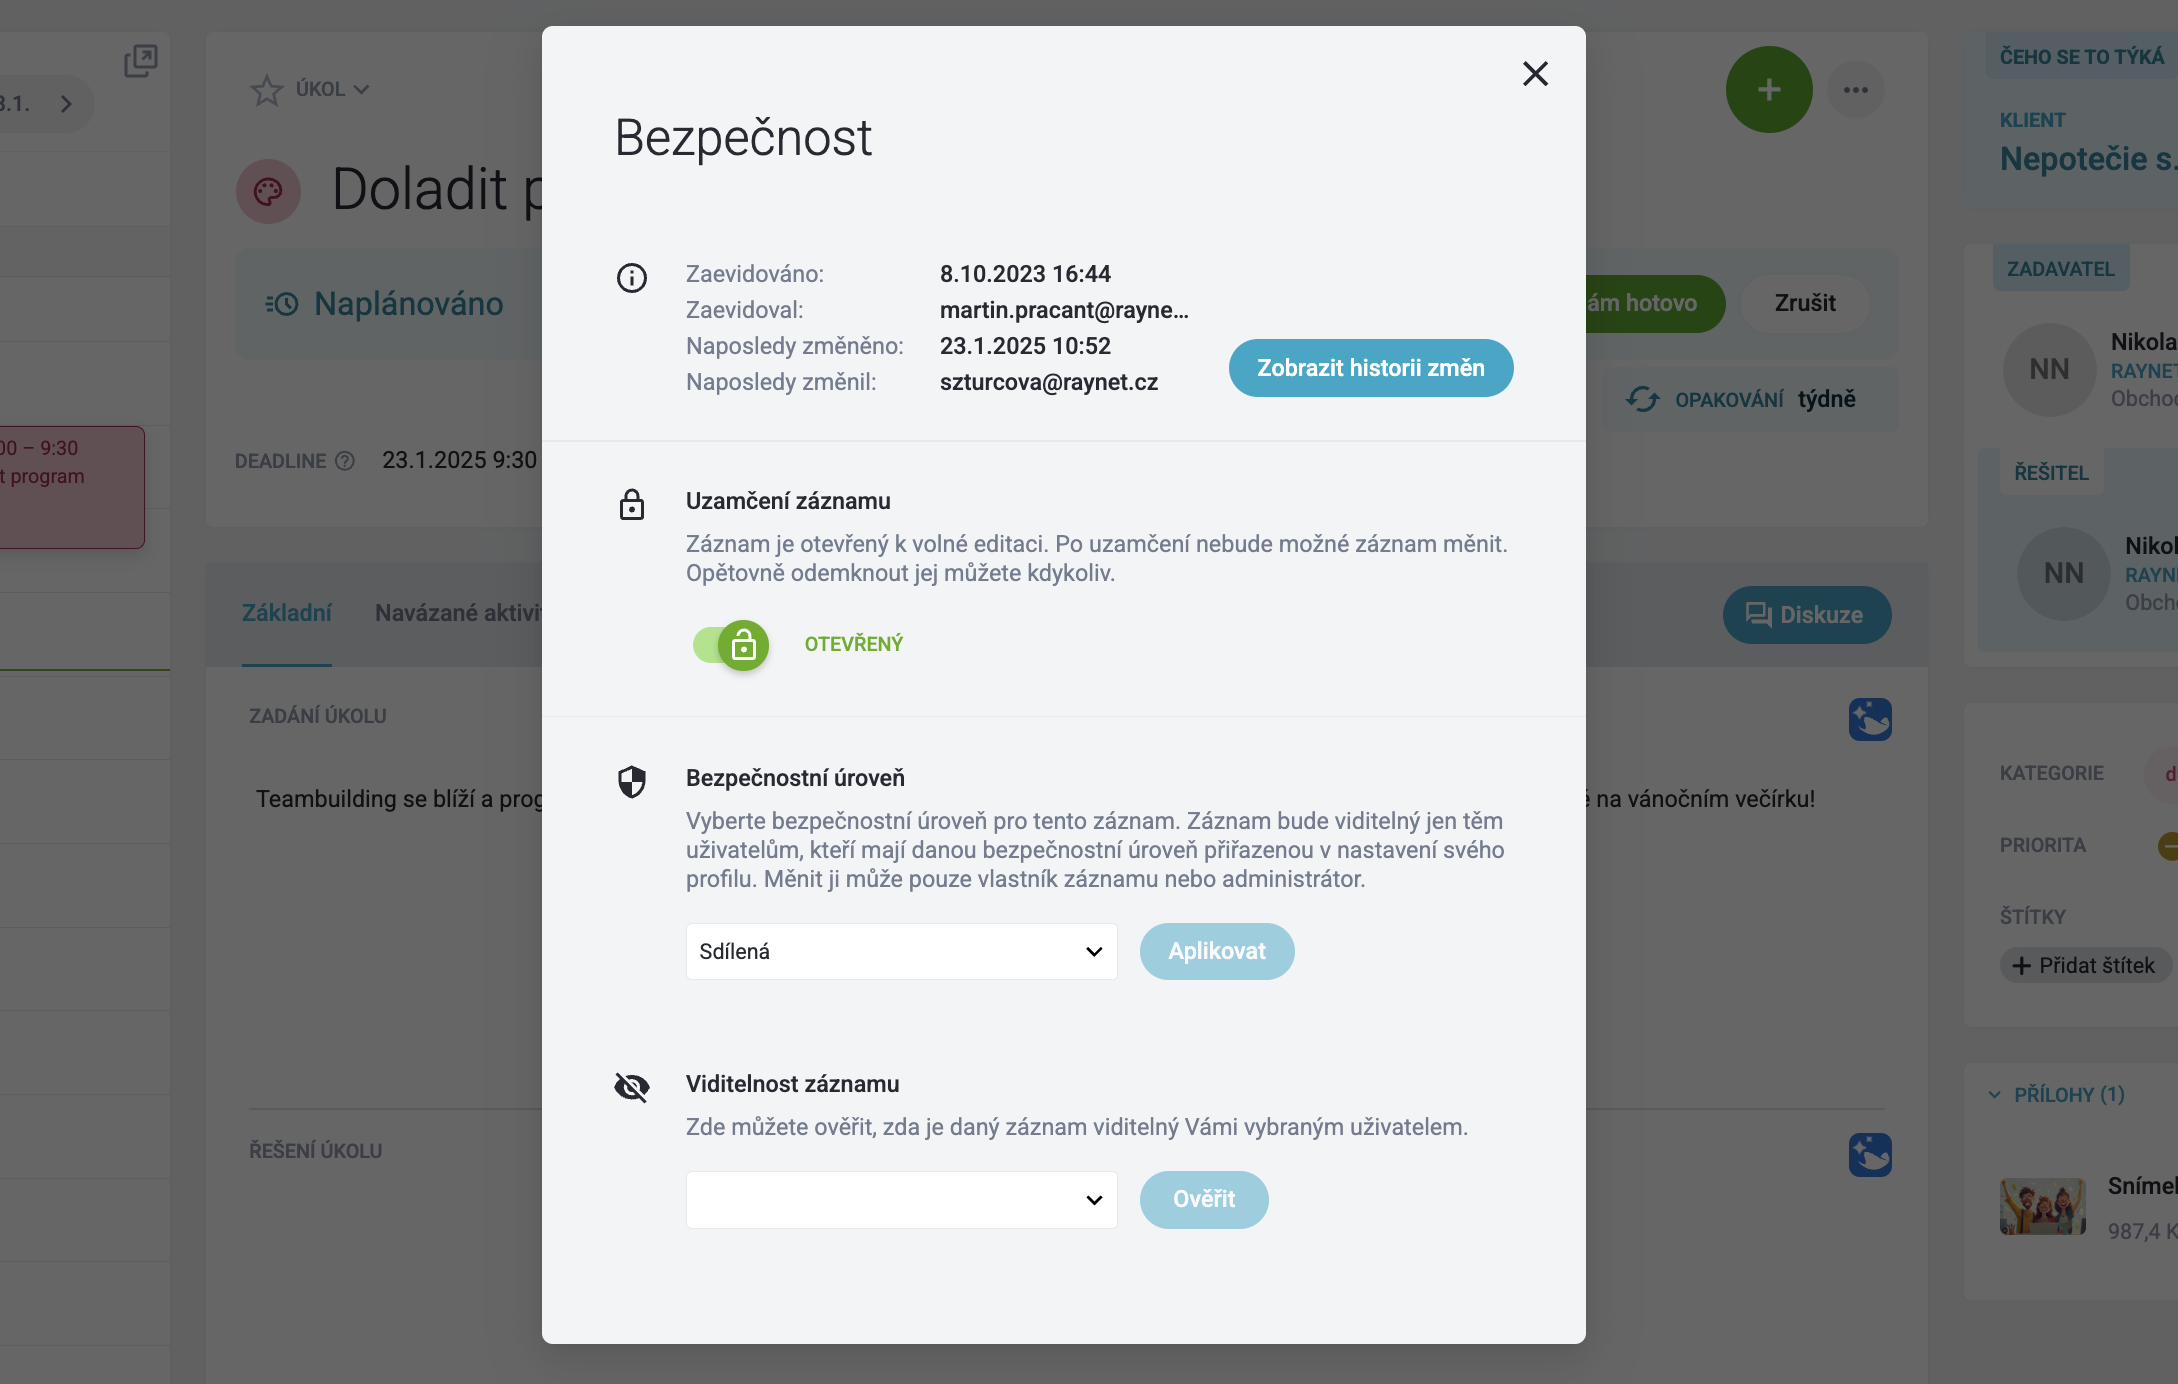Click the DEADLINE help question icon
2178x1384 pixels.
tap(345, 461)
